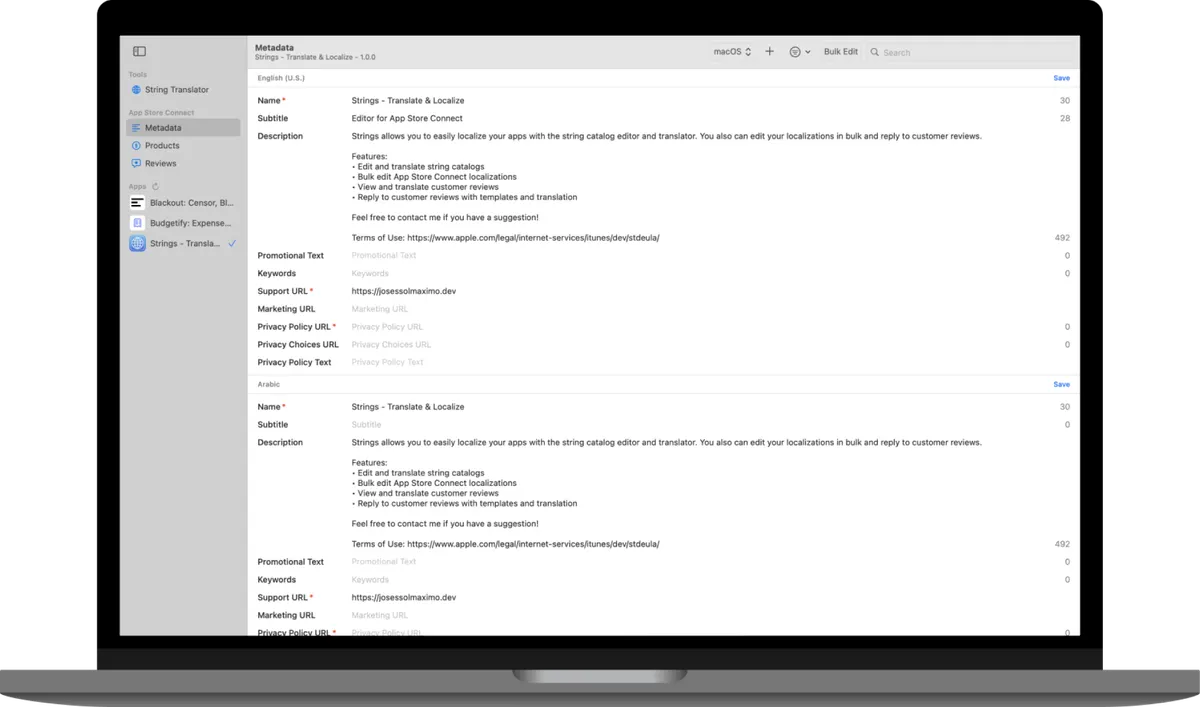Save the Arabic localization
Screen dimensions: 1200x707
click(x=1061, y=384)
